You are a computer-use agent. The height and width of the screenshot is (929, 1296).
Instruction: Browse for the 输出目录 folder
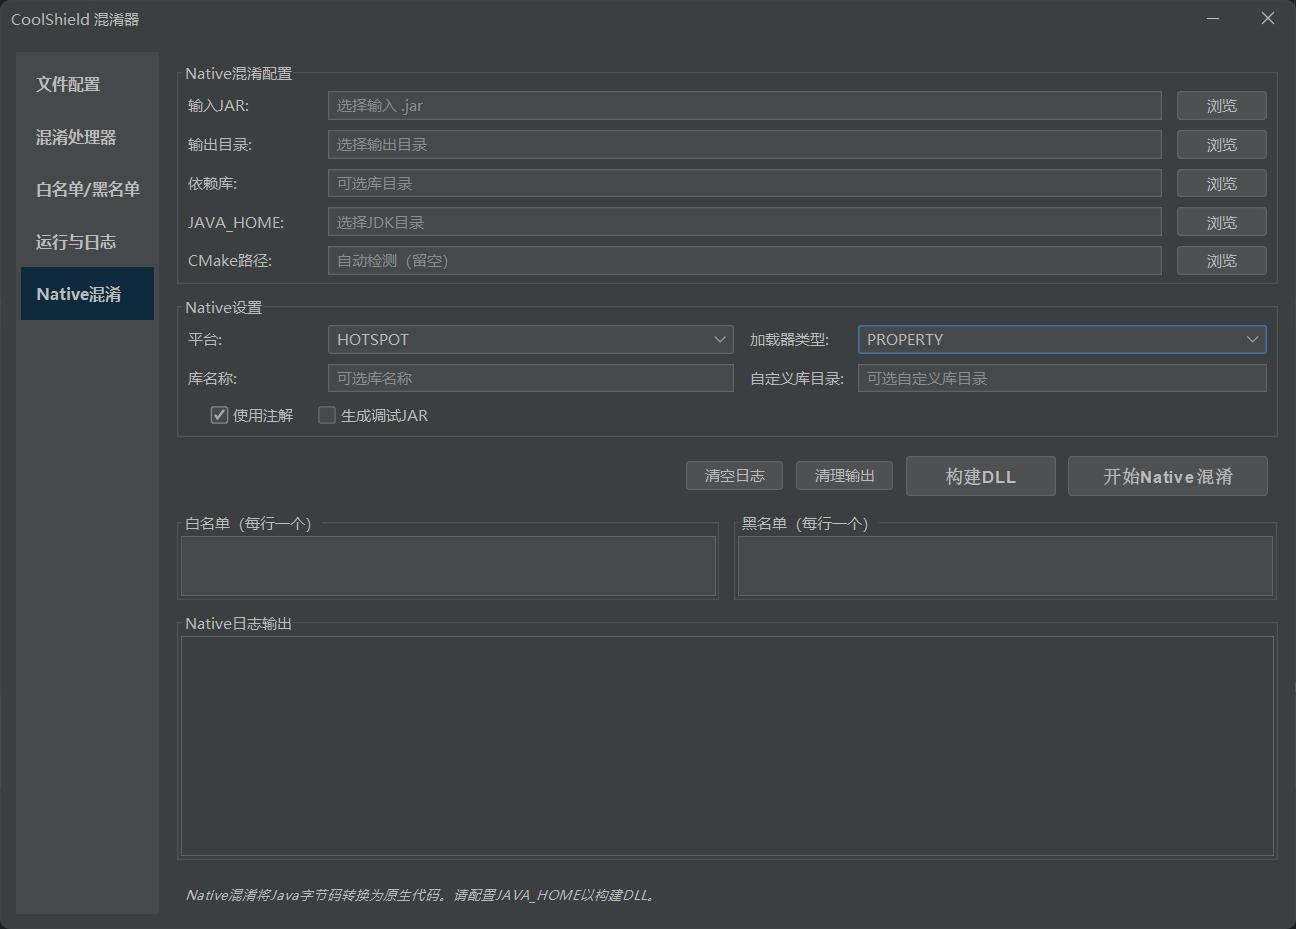(1221, 145)
